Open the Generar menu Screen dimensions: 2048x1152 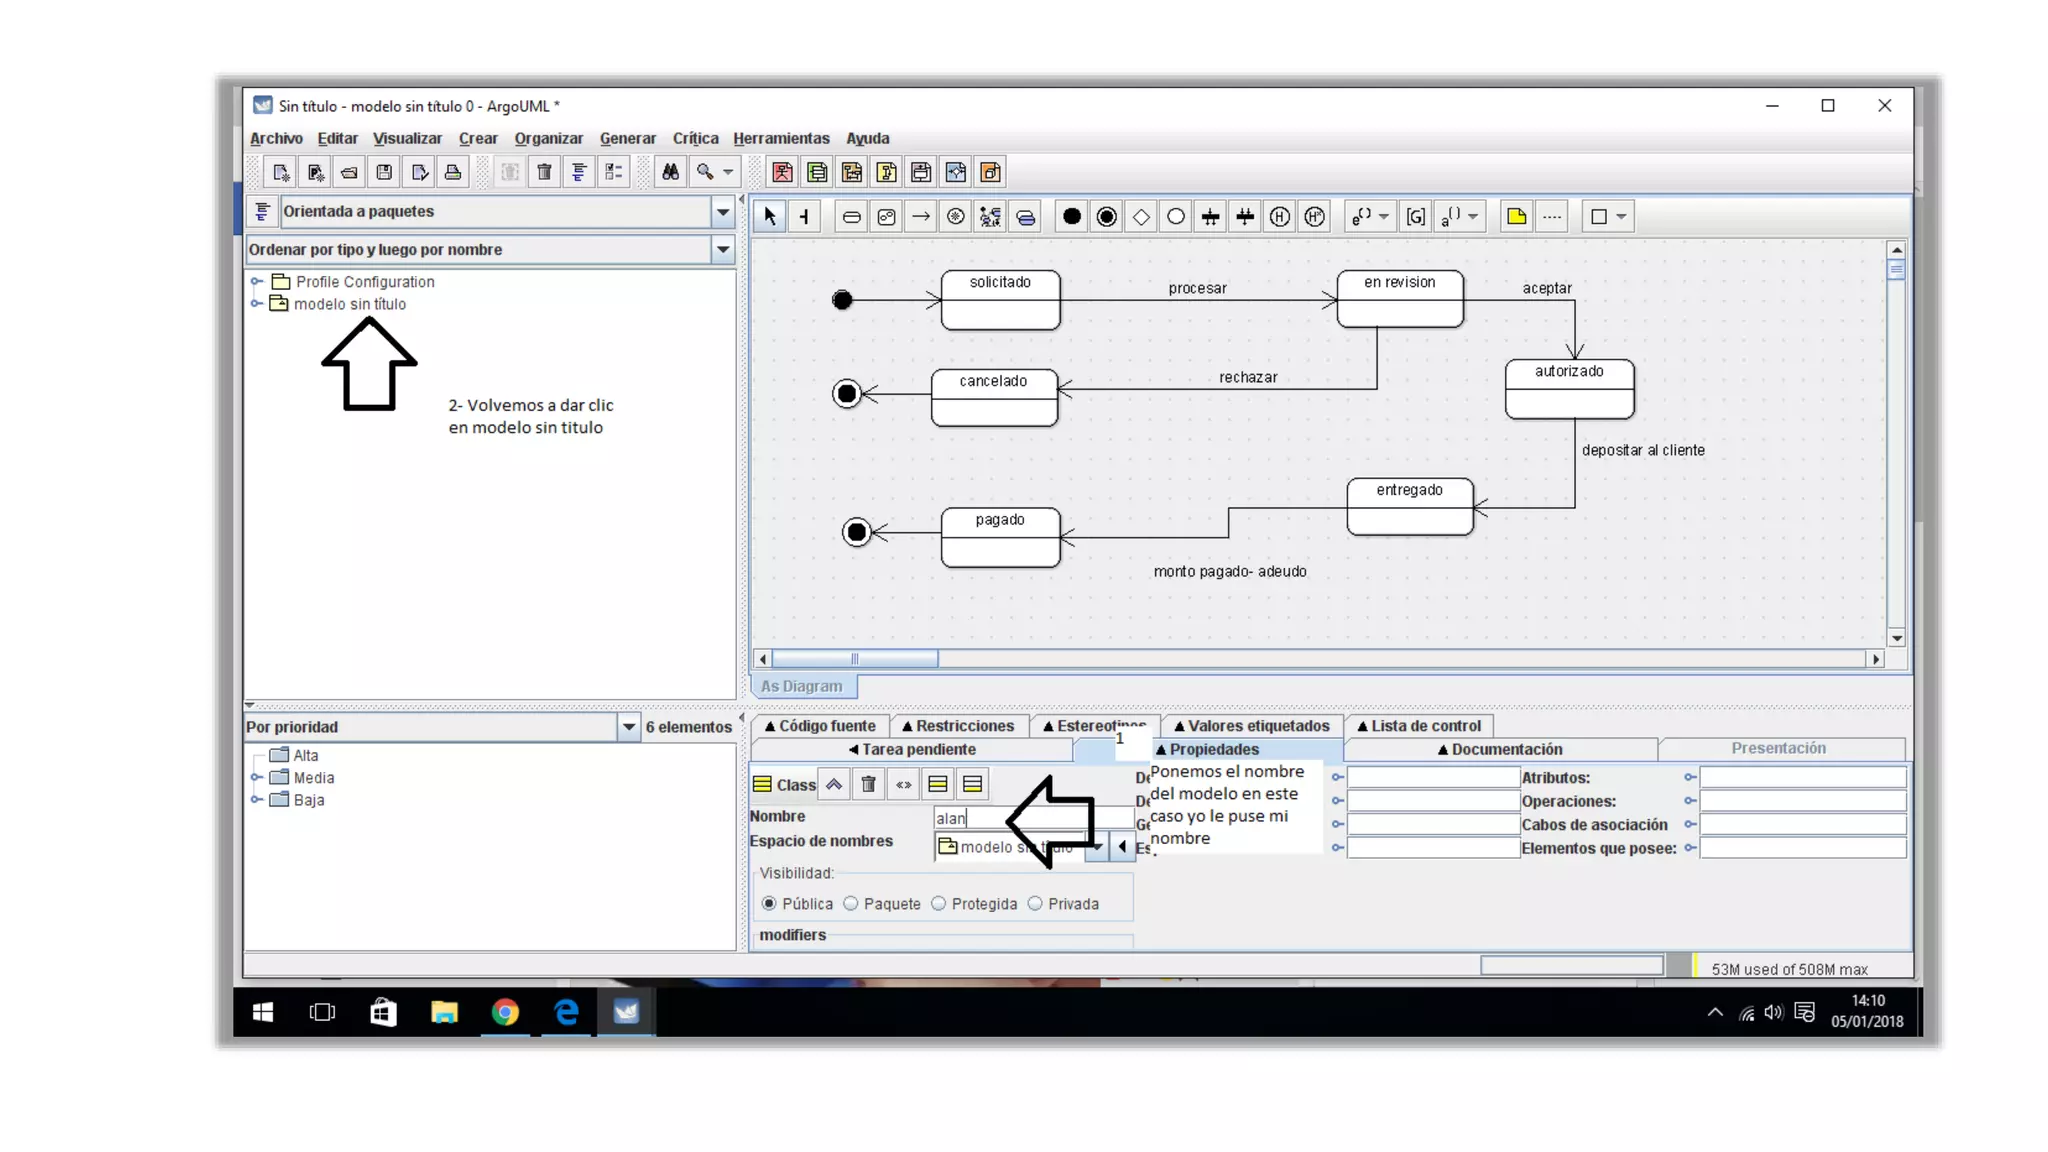pos(627,138)
